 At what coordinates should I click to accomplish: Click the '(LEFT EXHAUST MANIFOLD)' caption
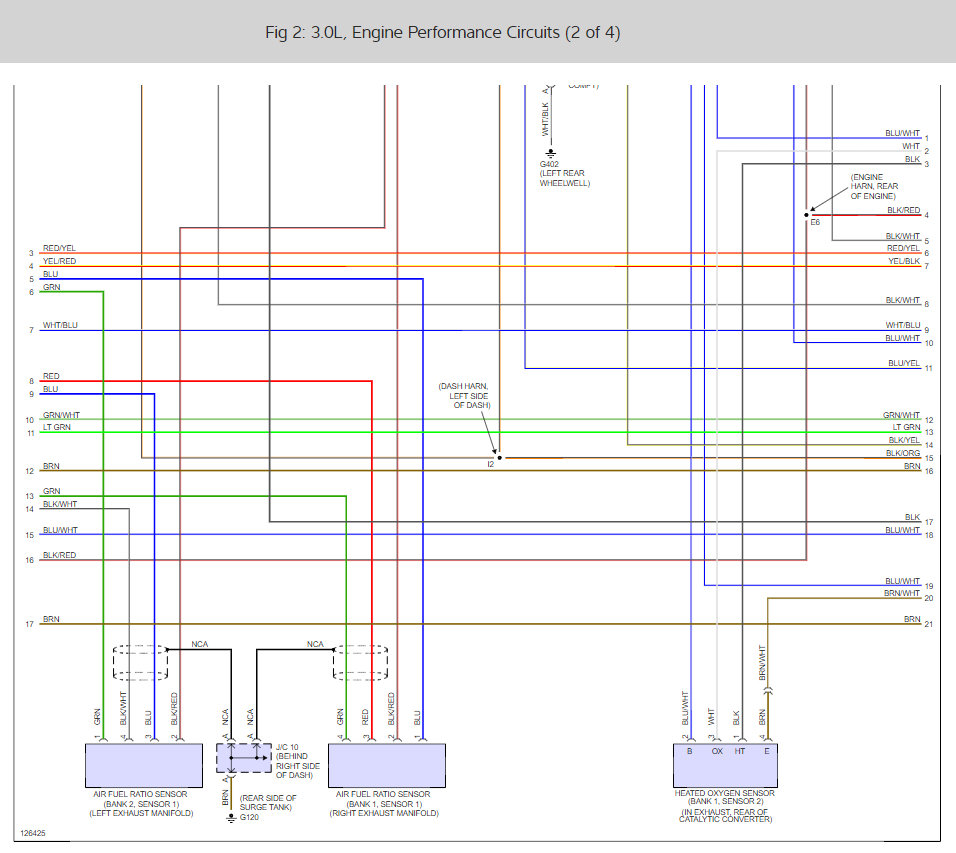pos(141,813)
